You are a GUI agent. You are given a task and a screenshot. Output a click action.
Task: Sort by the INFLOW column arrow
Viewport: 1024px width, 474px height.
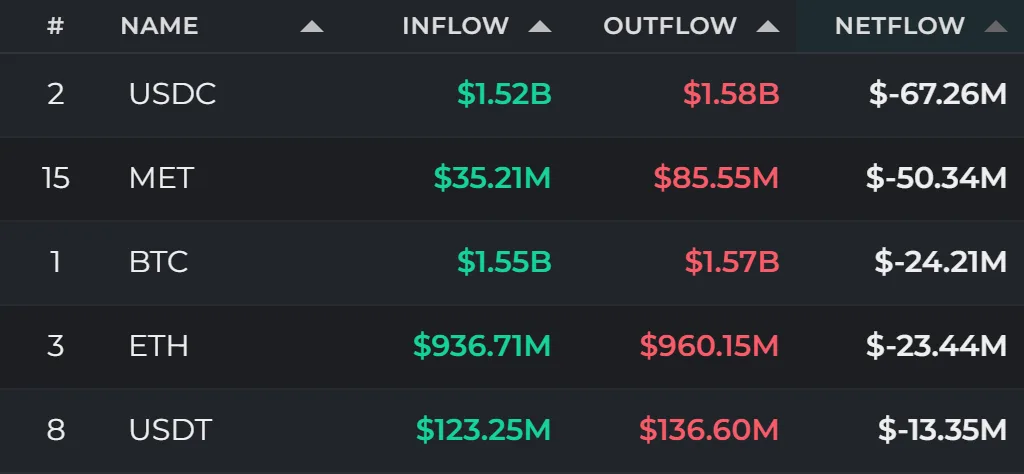540,27
